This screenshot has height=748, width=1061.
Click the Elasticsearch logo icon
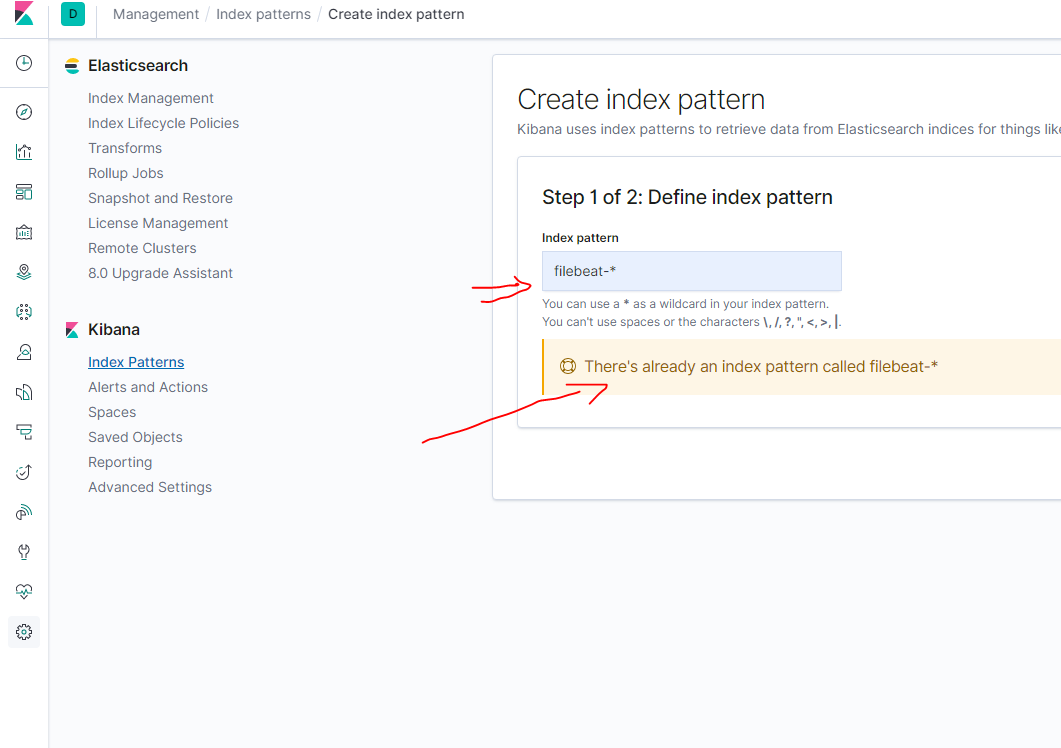pos(72,66)
